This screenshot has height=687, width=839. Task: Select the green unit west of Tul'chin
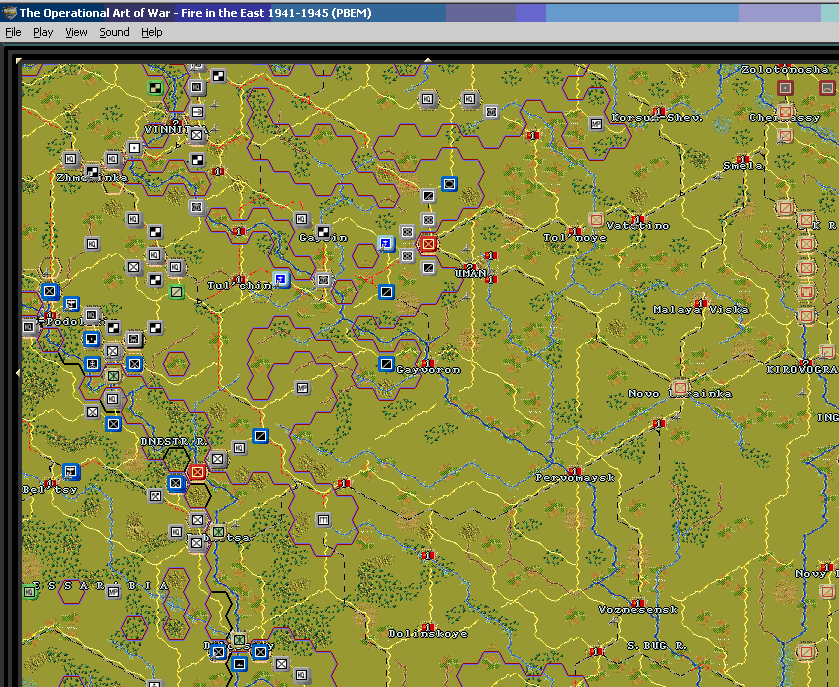pyautogui.click(x=176, y=292)
